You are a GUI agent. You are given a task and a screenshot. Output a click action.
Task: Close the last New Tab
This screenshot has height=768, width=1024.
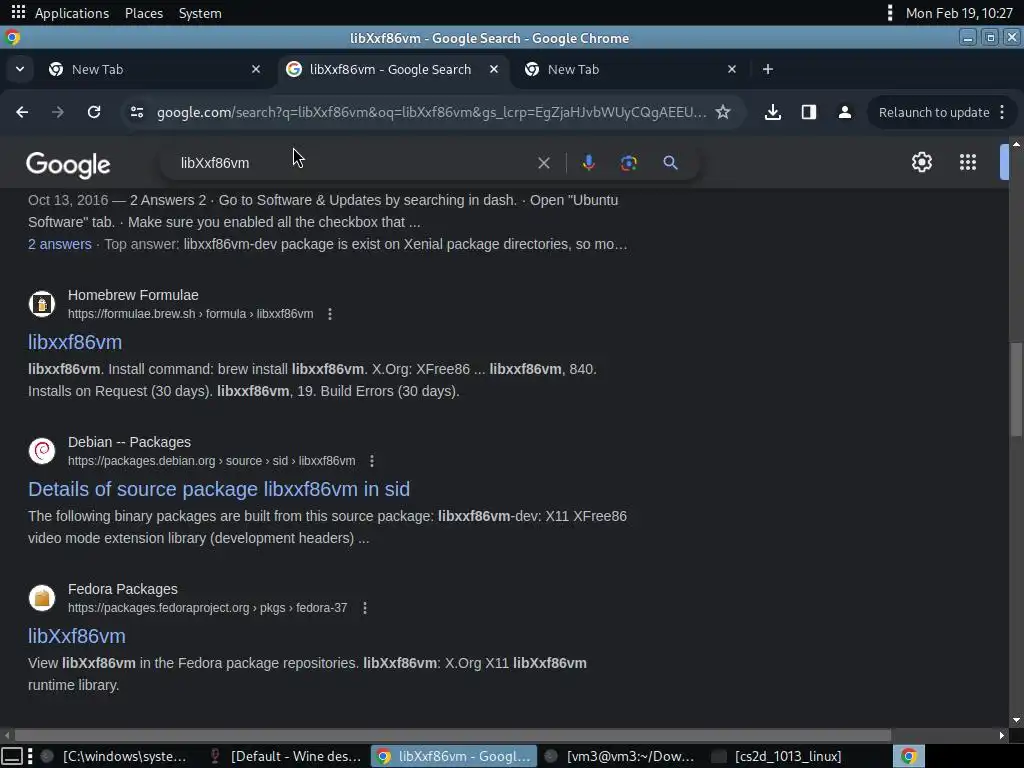732,69
